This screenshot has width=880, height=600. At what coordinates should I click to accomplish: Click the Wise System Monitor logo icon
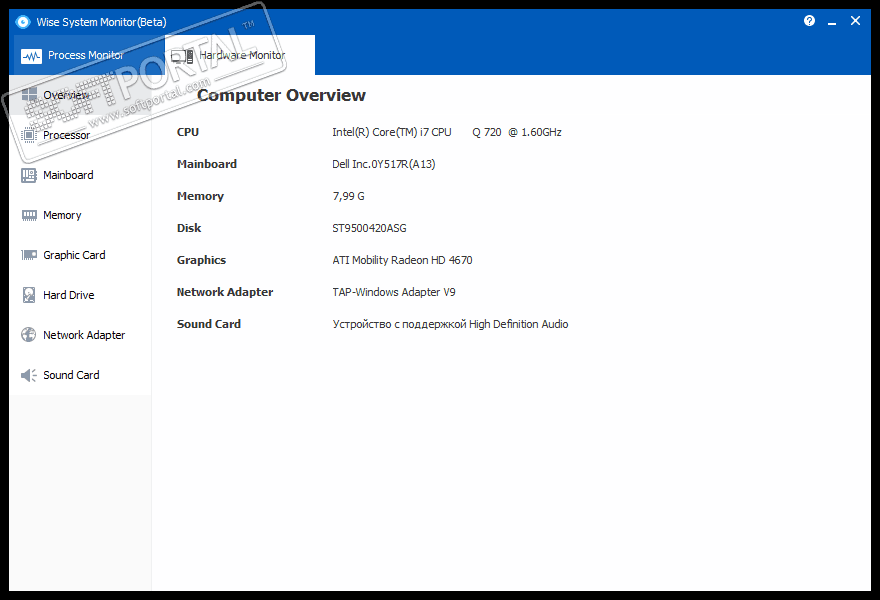tap(23, 22)
